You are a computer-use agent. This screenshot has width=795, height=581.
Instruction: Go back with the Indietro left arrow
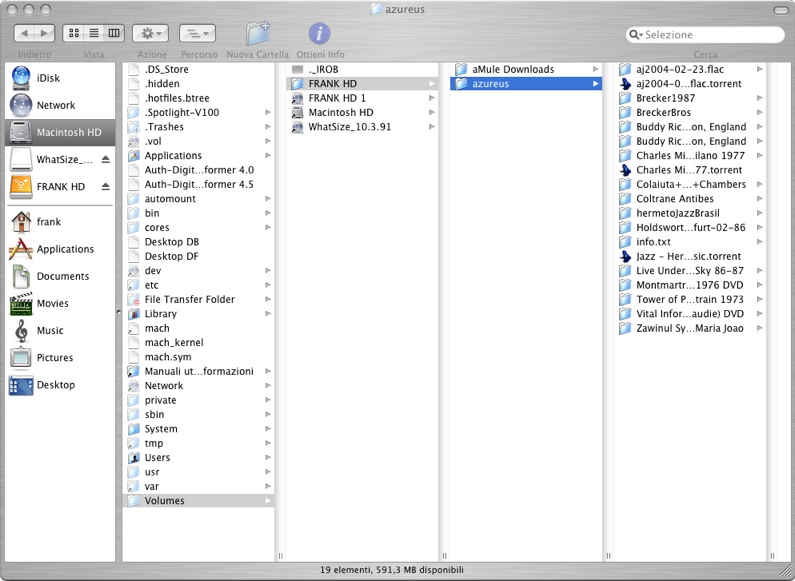24,33
